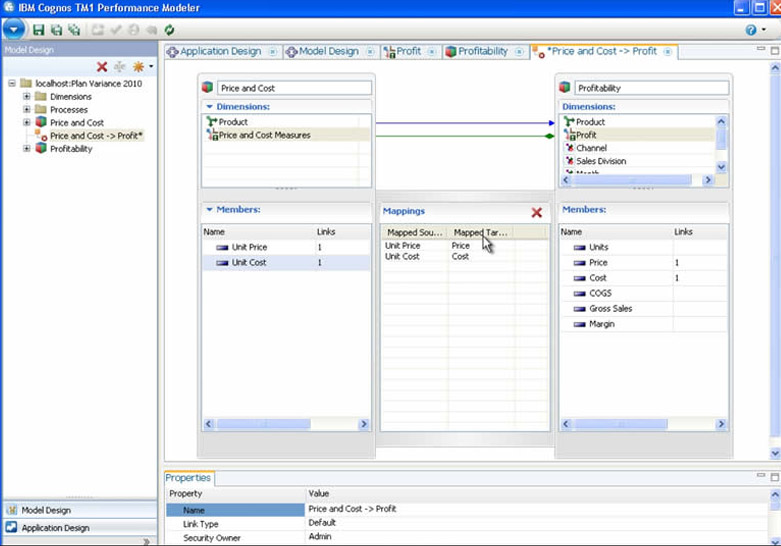The image size is (781, 546).
Task: Select Profitability cube in the tree
Action: pos(71,148)
